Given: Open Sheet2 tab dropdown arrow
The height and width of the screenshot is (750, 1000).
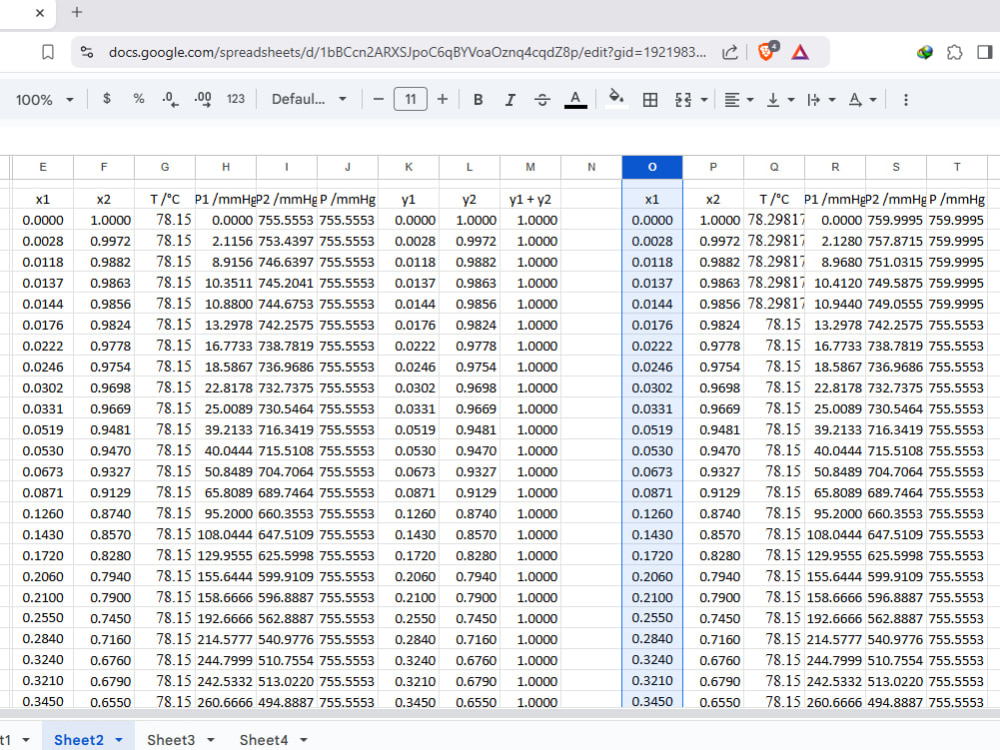Looking at the screenshot, I should (x=119, y=740).
